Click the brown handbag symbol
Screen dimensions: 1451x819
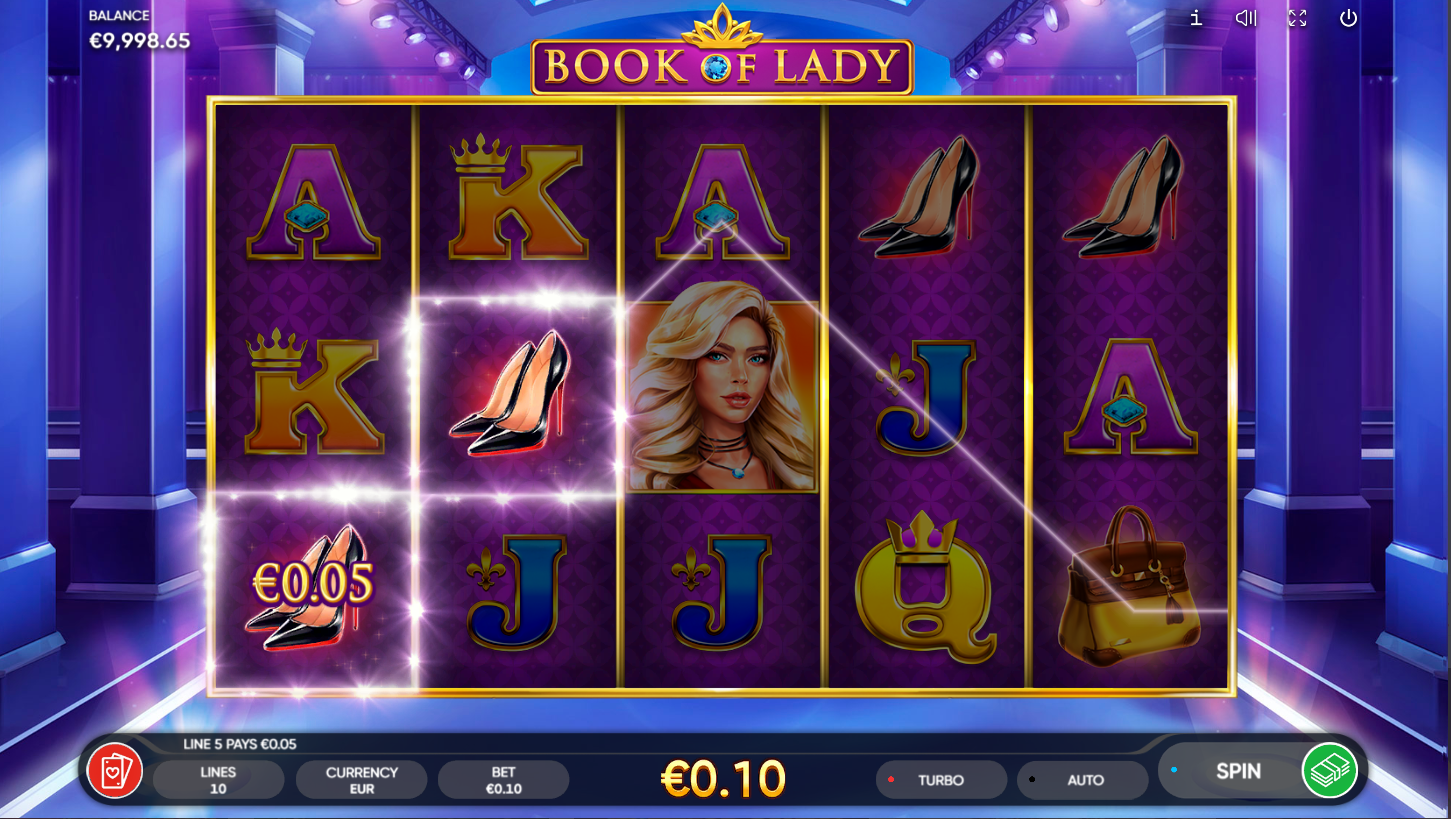(x=1128, y=584)
